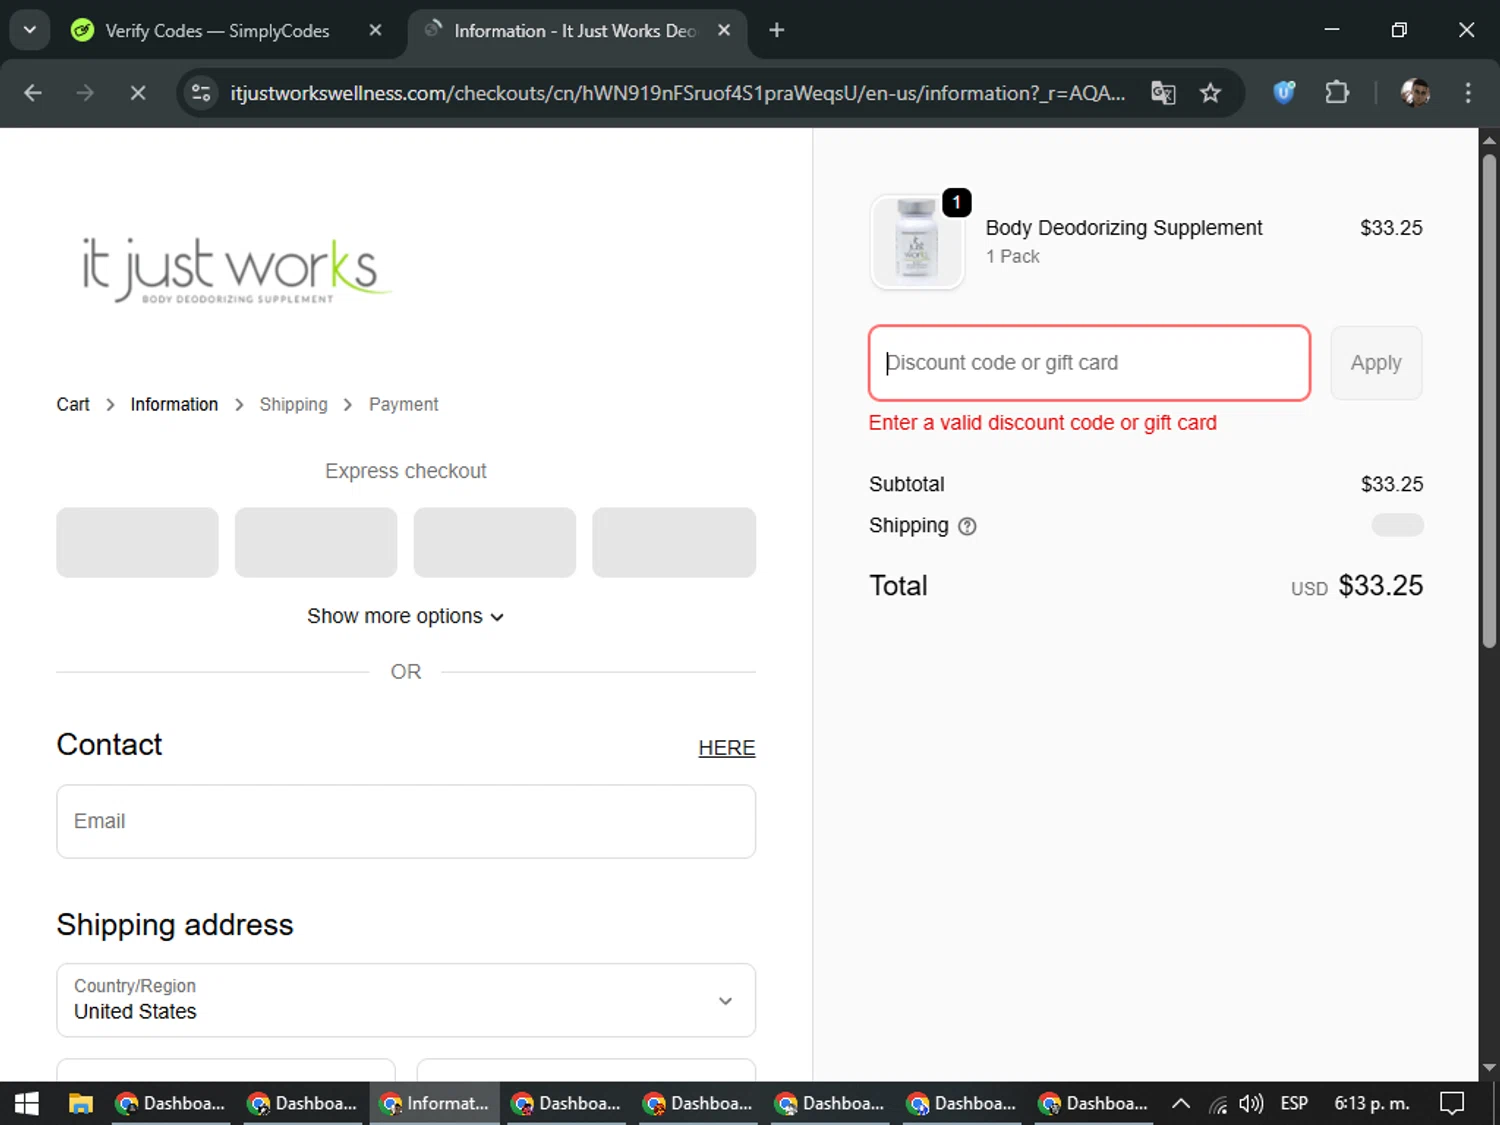The height and width of the screenshot is (1125, 1500).
Task: Click the scrollbar down arrow
Action: pos(1489,1068)
